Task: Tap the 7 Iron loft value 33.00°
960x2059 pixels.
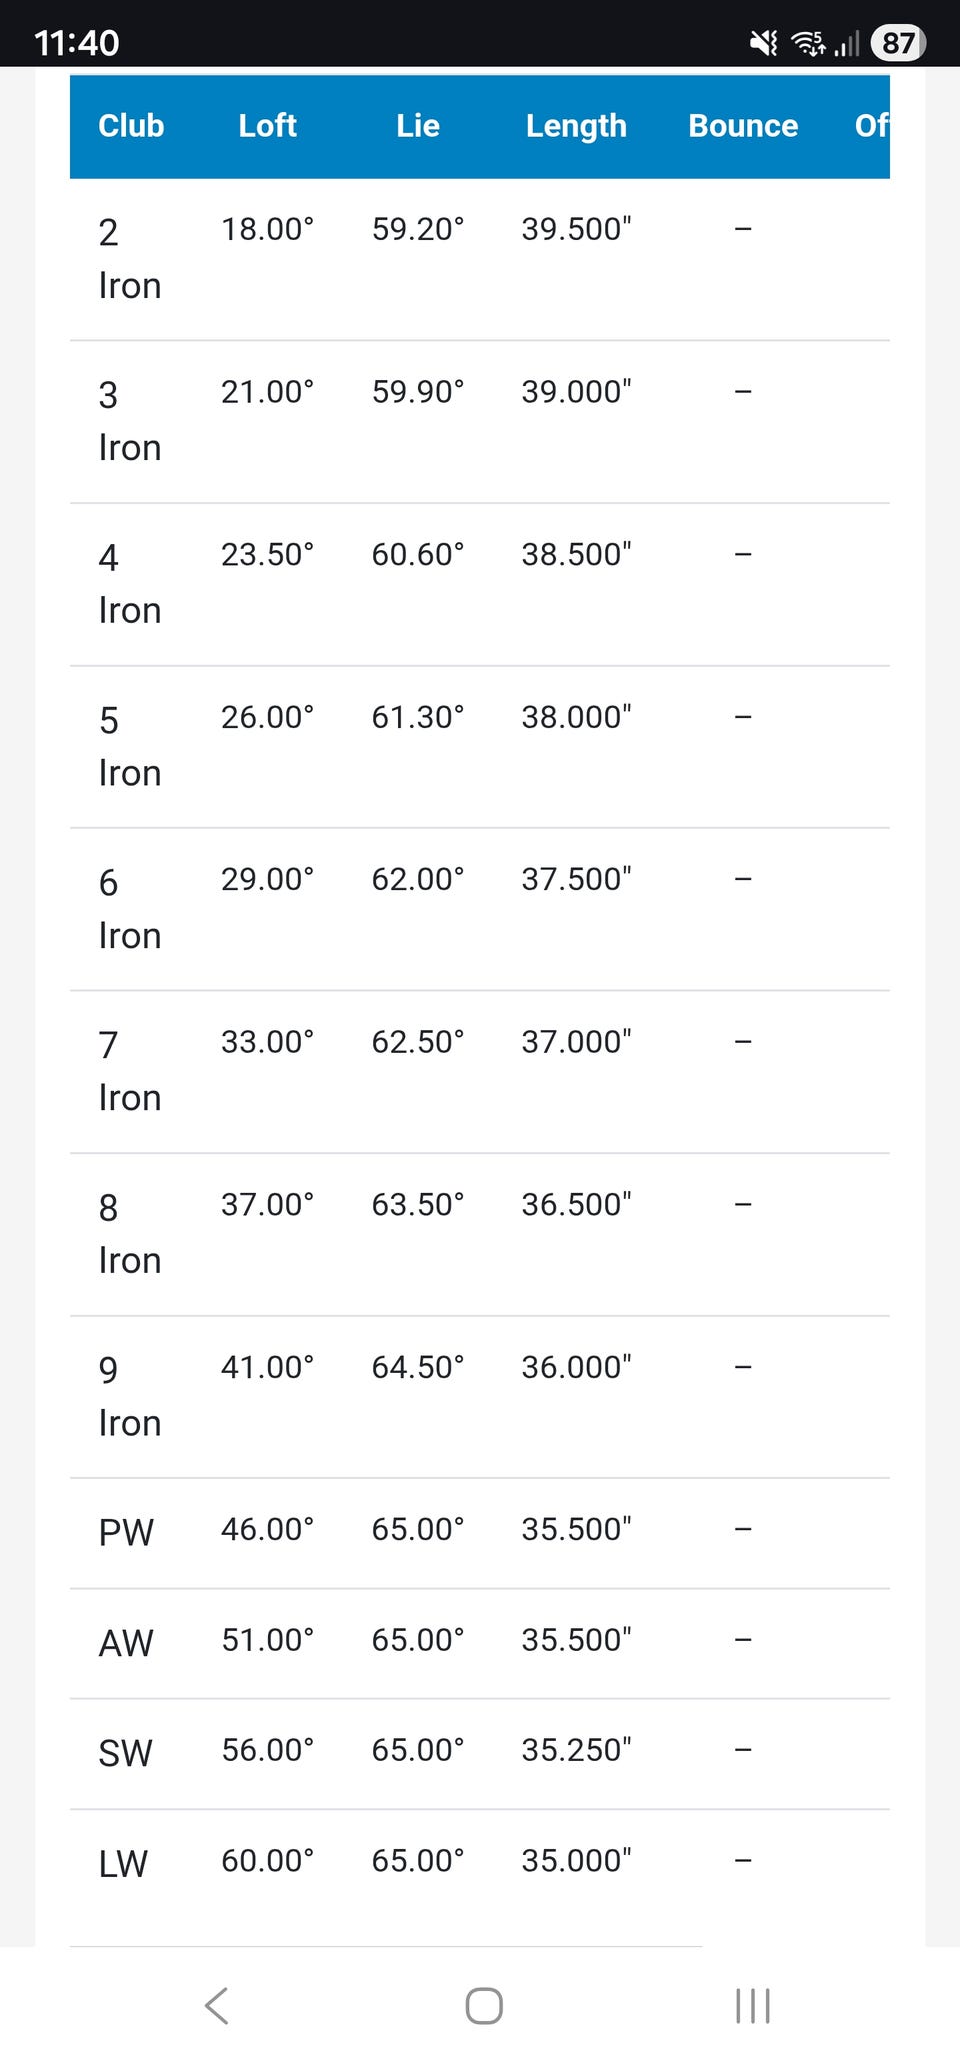Action: [267, 1042]
